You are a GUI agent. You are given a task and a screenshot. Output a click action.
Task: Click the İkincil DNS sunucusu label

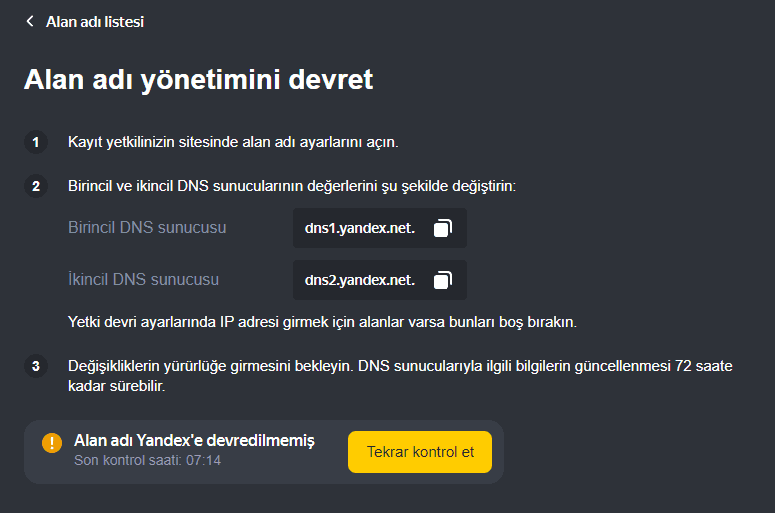[x=143, y=279]
